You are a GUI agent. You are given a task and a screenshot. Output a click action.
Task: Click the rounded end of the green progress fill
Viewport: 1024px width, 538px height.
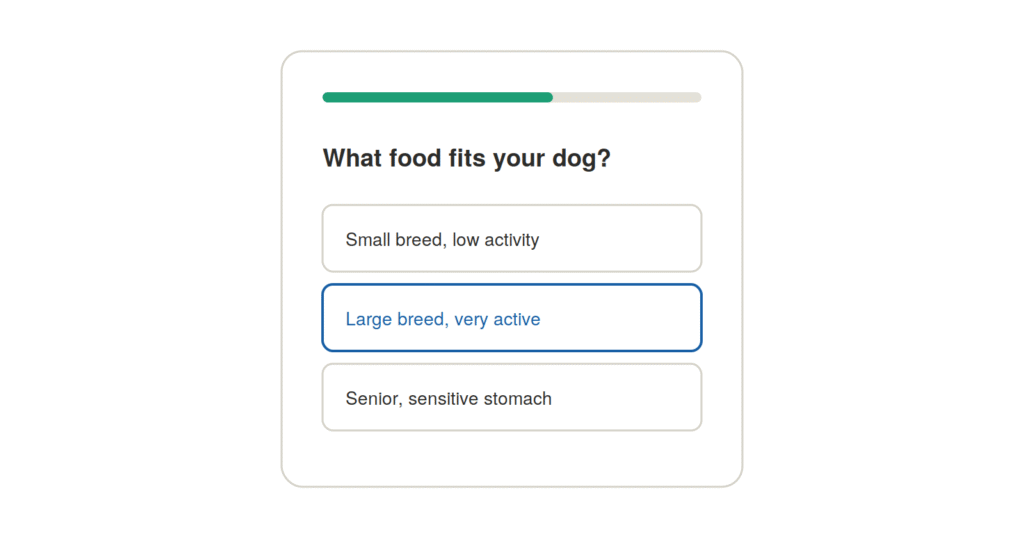[549, 97]
